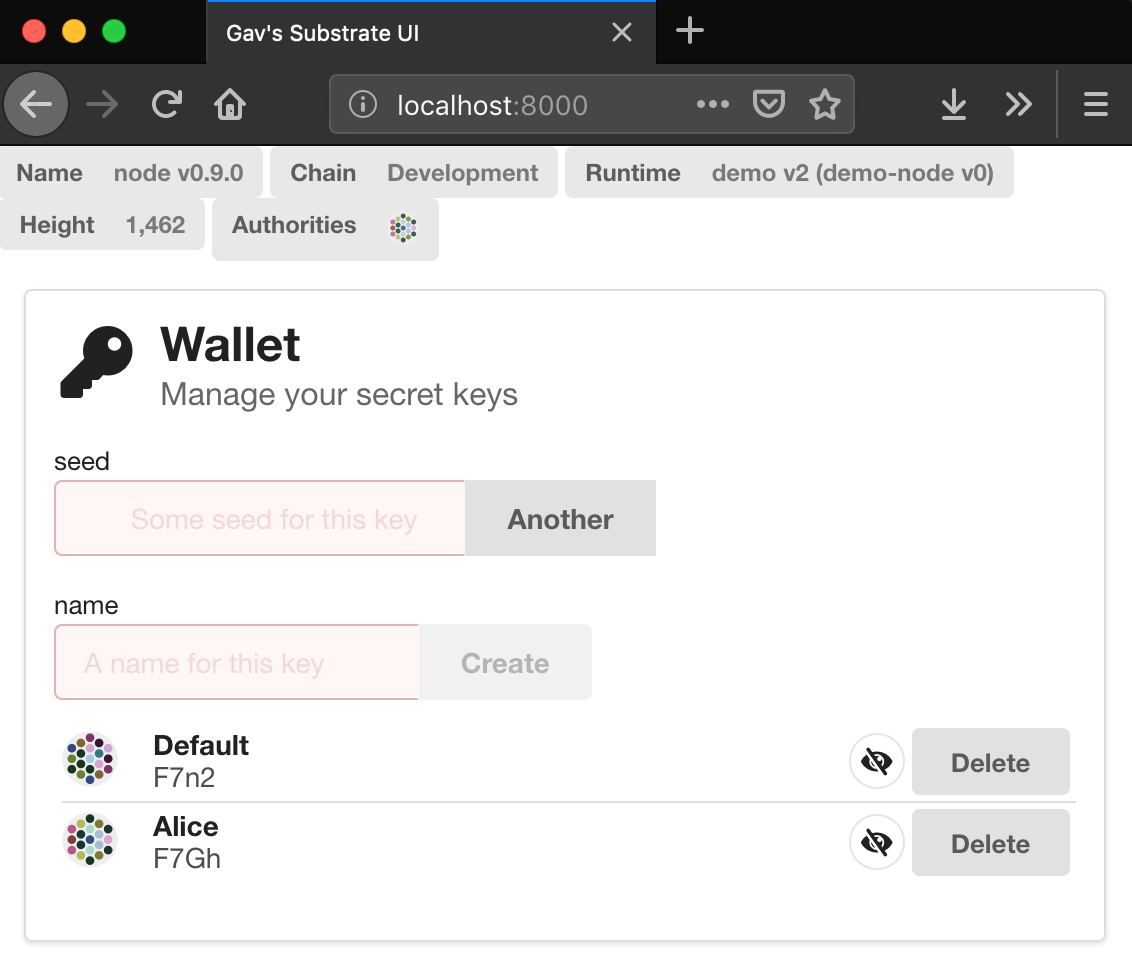Viewport: 1132px width, 958px height.
Task: Focus the seed input field
Action: click(x=260, y=518)
